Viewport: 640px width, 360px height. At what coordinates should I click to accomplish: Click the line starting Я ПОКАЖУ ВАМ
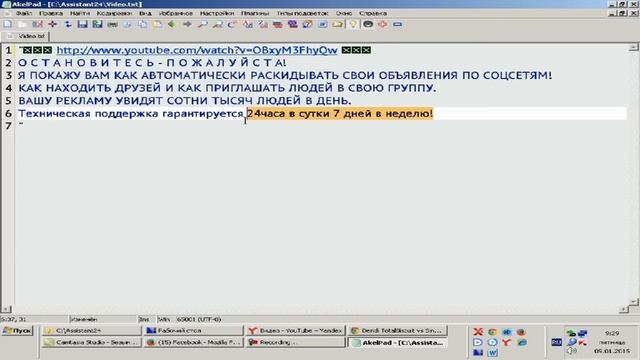tap(285, 76)
